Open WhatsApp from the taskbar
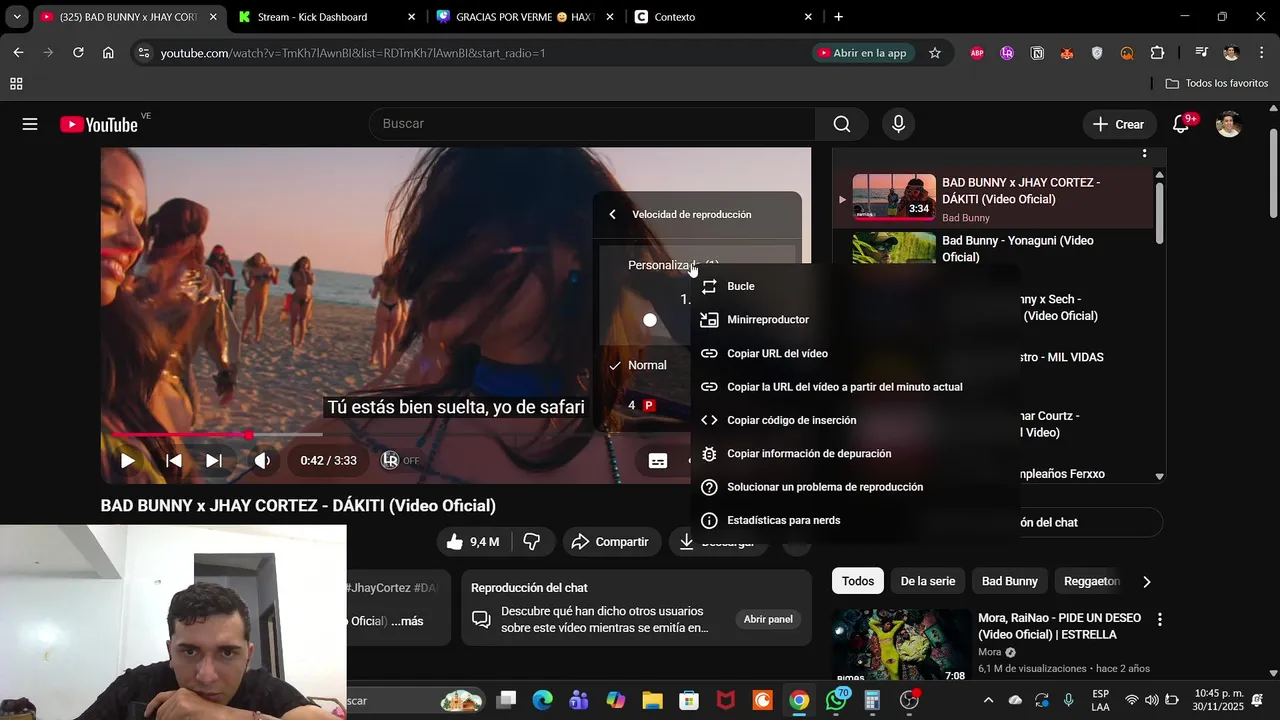The image size is (1280, 720). (x=837, y=700)
